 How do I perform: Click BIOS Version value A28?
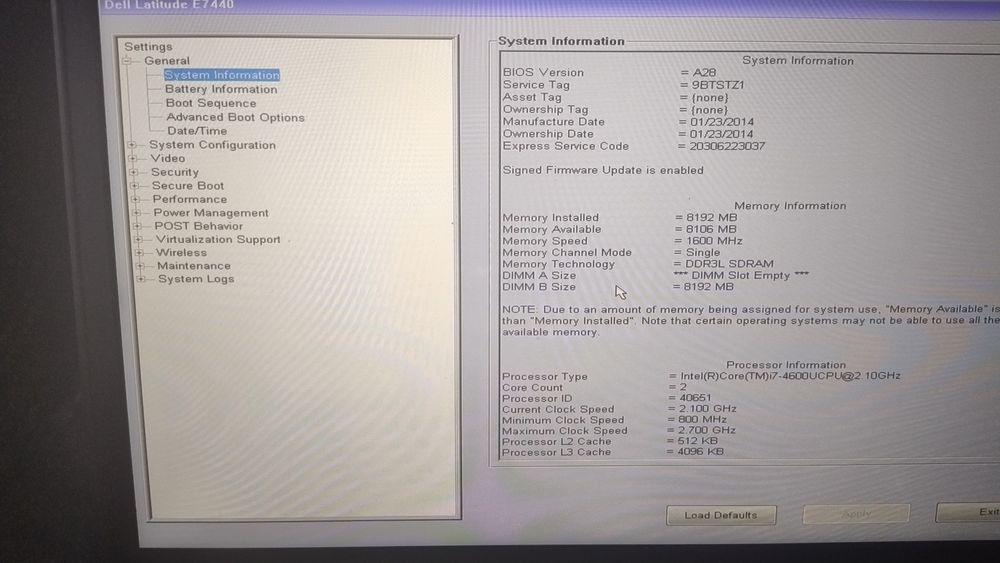click(704, 73)
